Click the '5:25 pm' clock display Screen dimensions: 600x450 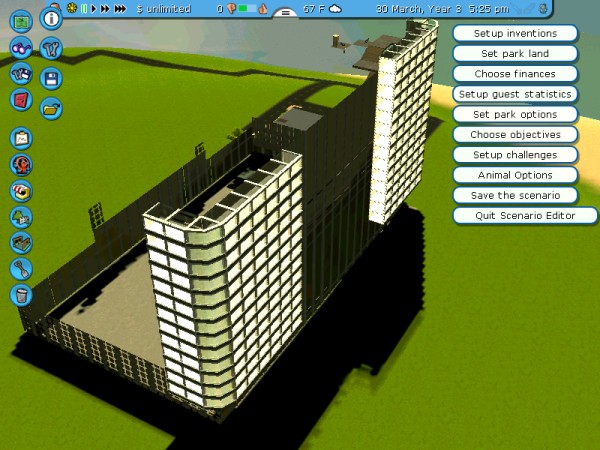tap(489, 9)
